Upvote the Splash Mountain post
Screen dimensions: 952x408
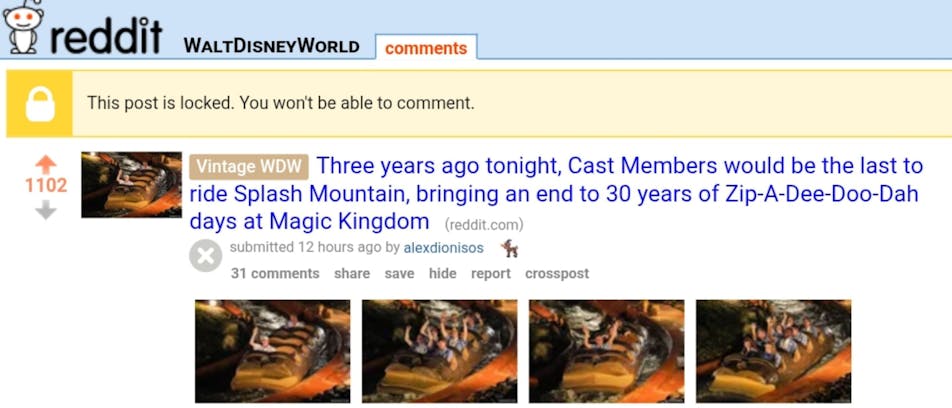click(46, 164)
